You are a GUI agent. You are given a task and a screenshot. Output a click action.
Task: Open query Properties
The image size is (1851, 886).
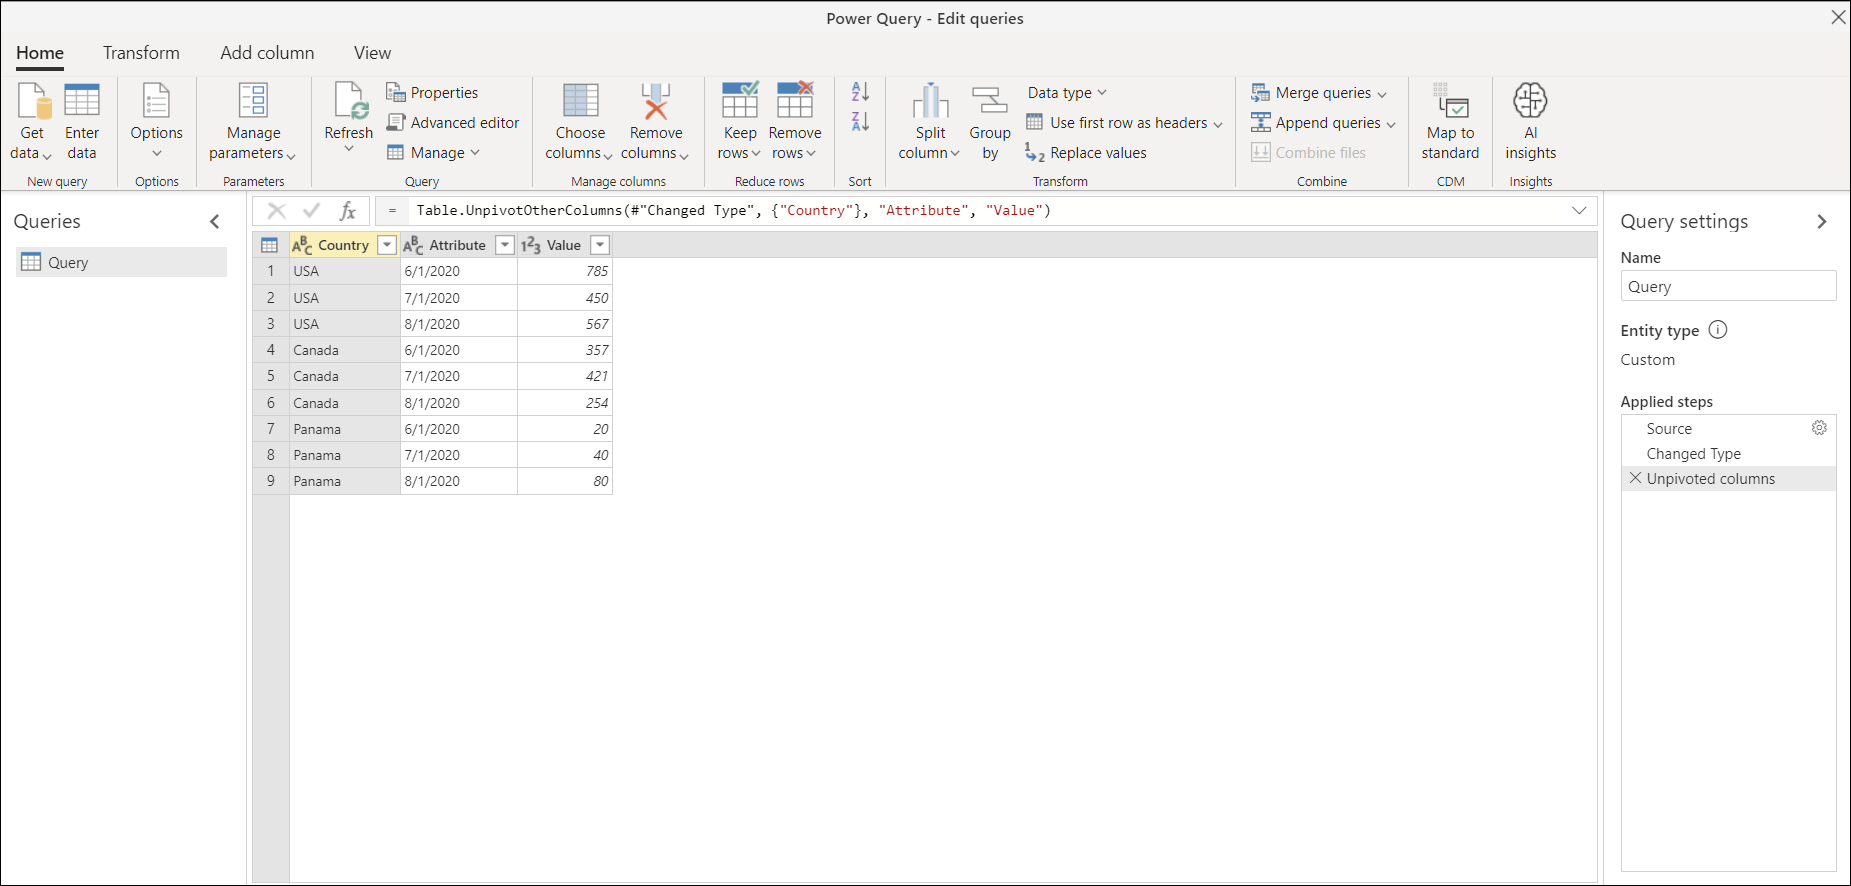(432, 92)
